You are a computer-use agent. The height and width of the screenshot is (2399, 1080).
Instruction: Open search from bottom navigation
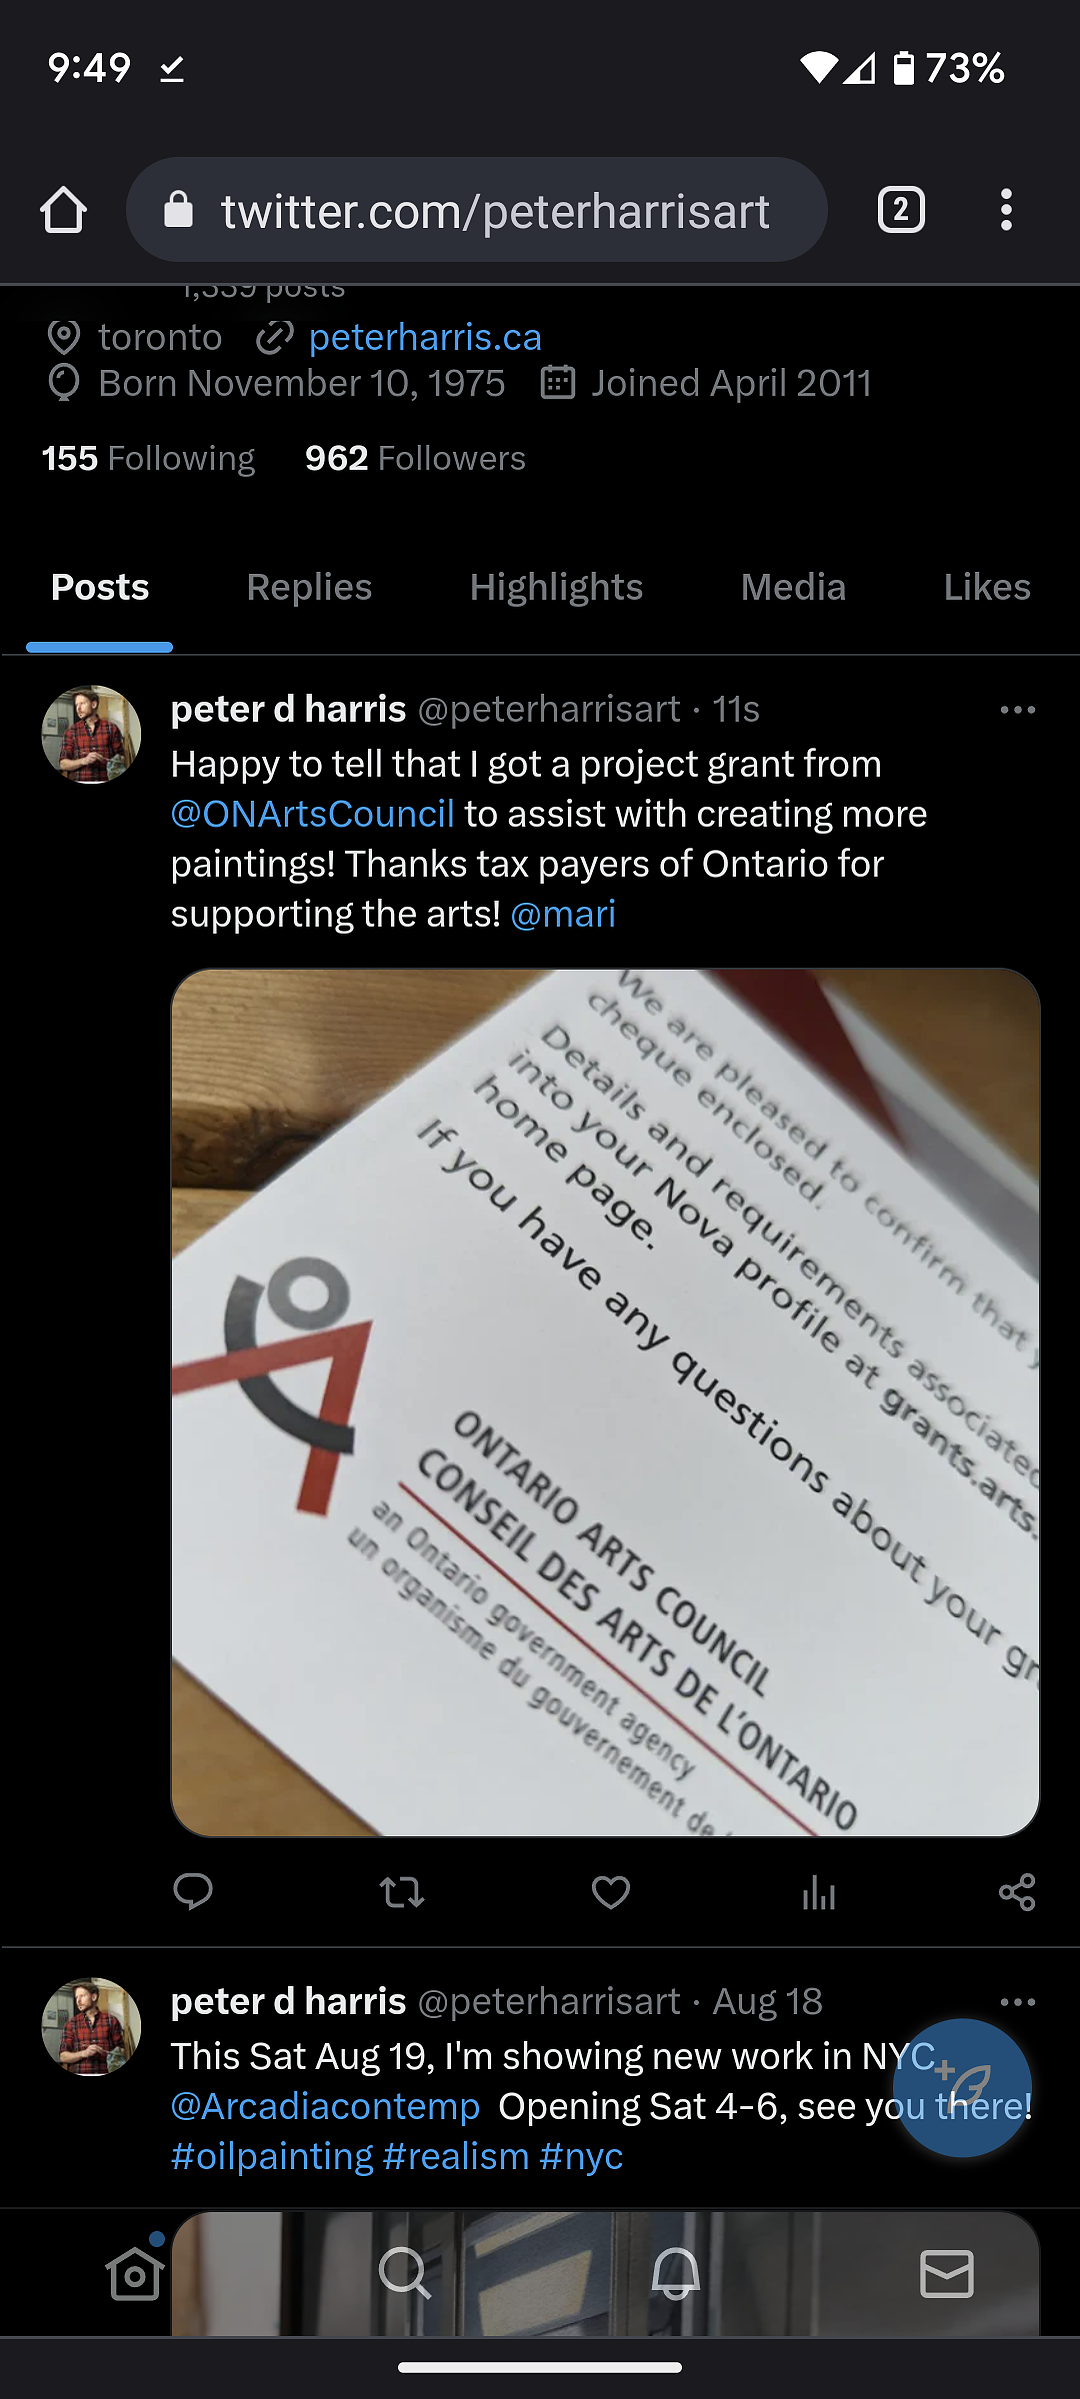tap(405, 2273)
